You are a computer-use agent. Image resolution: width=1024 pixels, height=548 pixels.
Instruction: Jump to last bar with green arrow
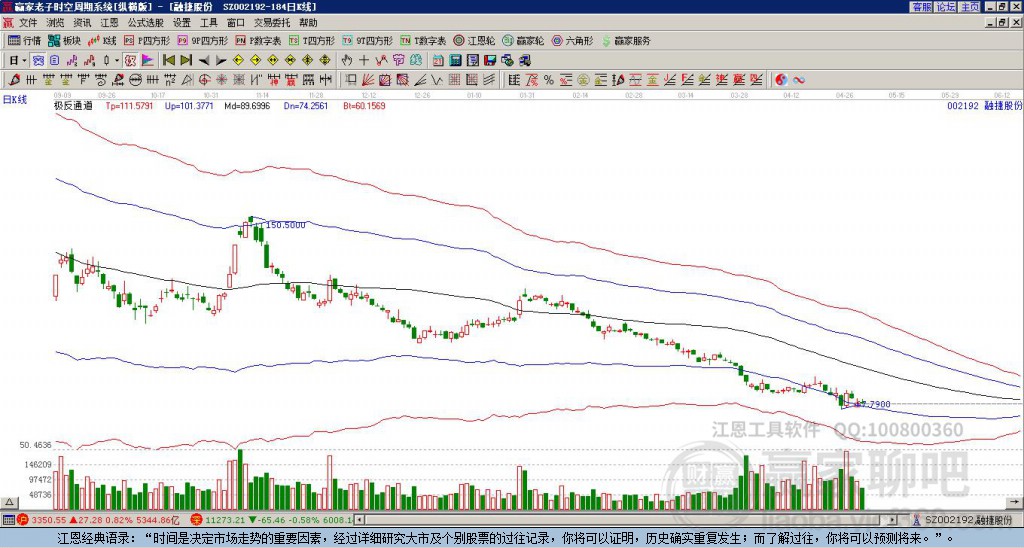coord(186,61)
